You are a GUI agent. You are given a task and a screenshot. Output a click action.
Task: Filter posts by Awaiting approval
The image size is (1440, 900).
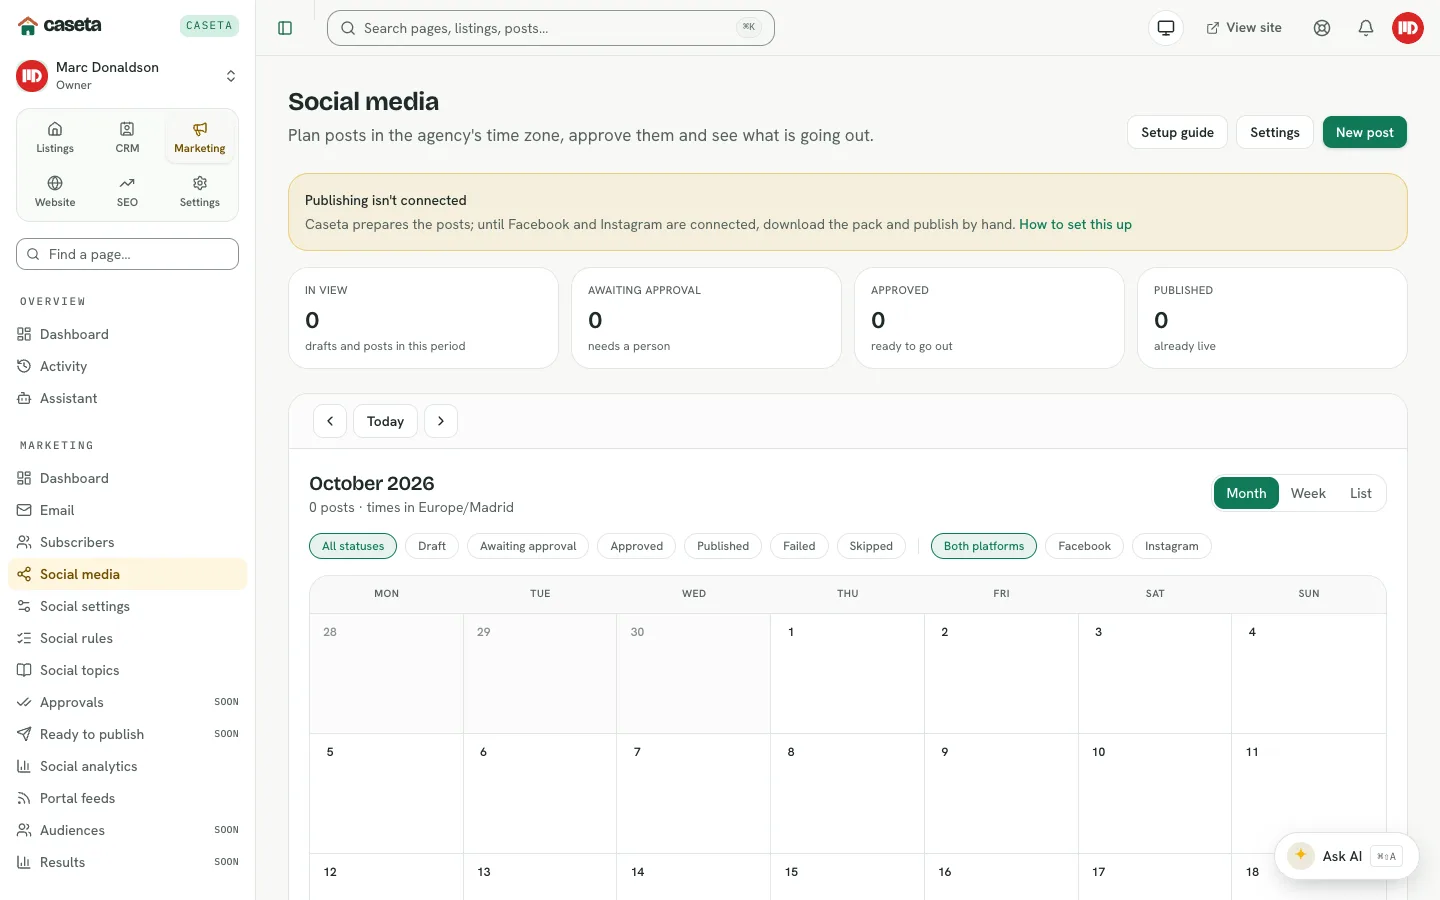[x=528, y=546]
